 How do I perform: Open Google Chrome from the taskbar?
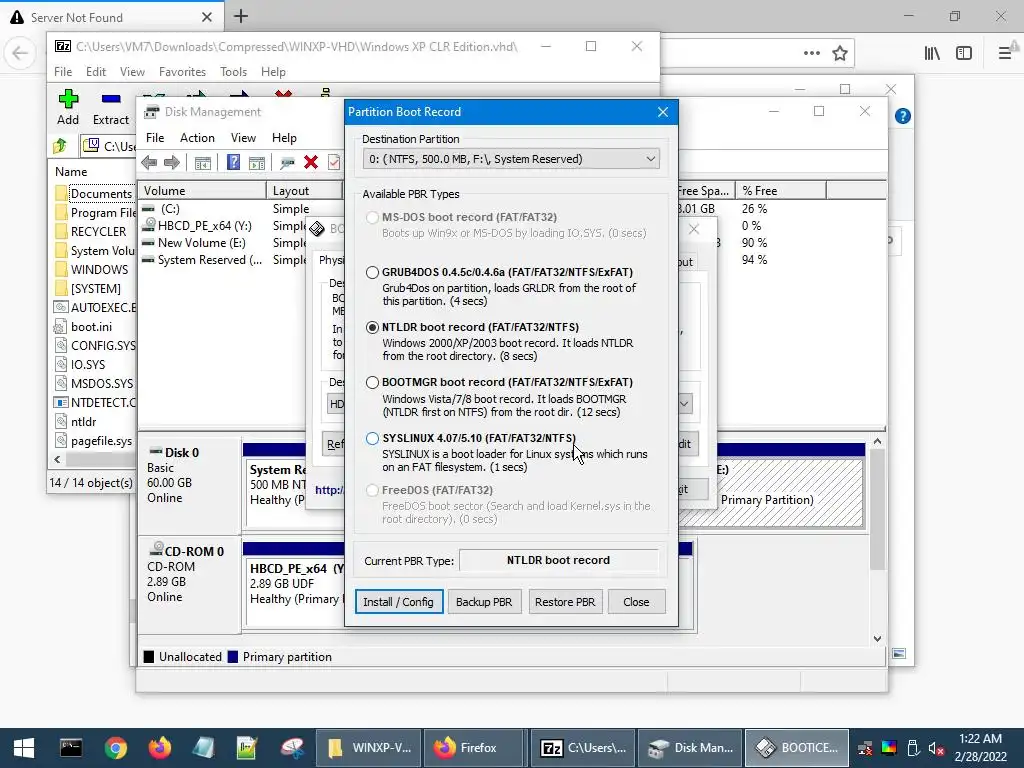tap(116, 748)
